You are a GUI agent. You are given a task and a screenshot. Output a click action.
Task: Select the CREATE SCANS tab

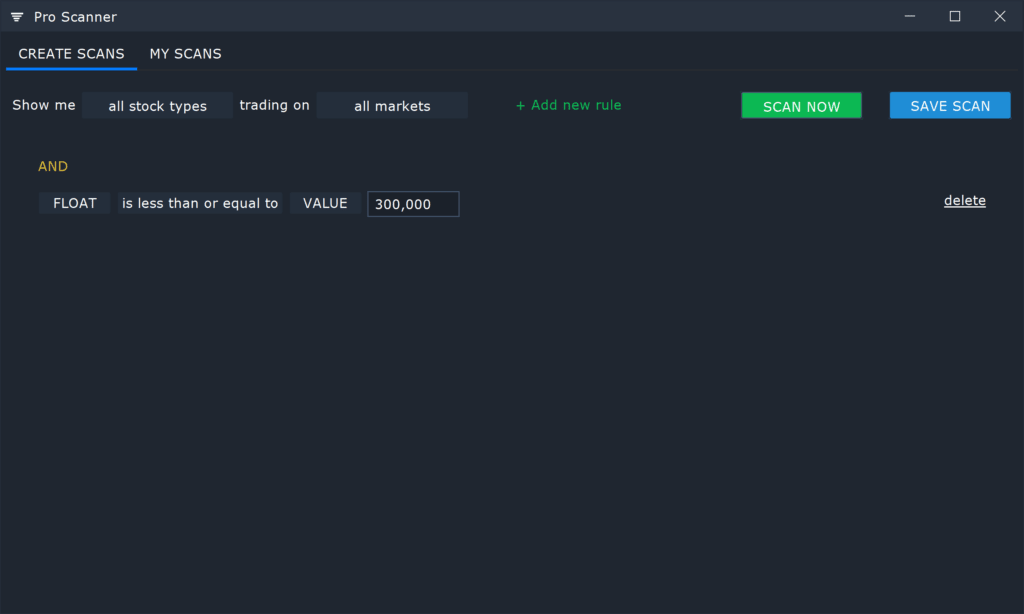[x=71, y=54]
